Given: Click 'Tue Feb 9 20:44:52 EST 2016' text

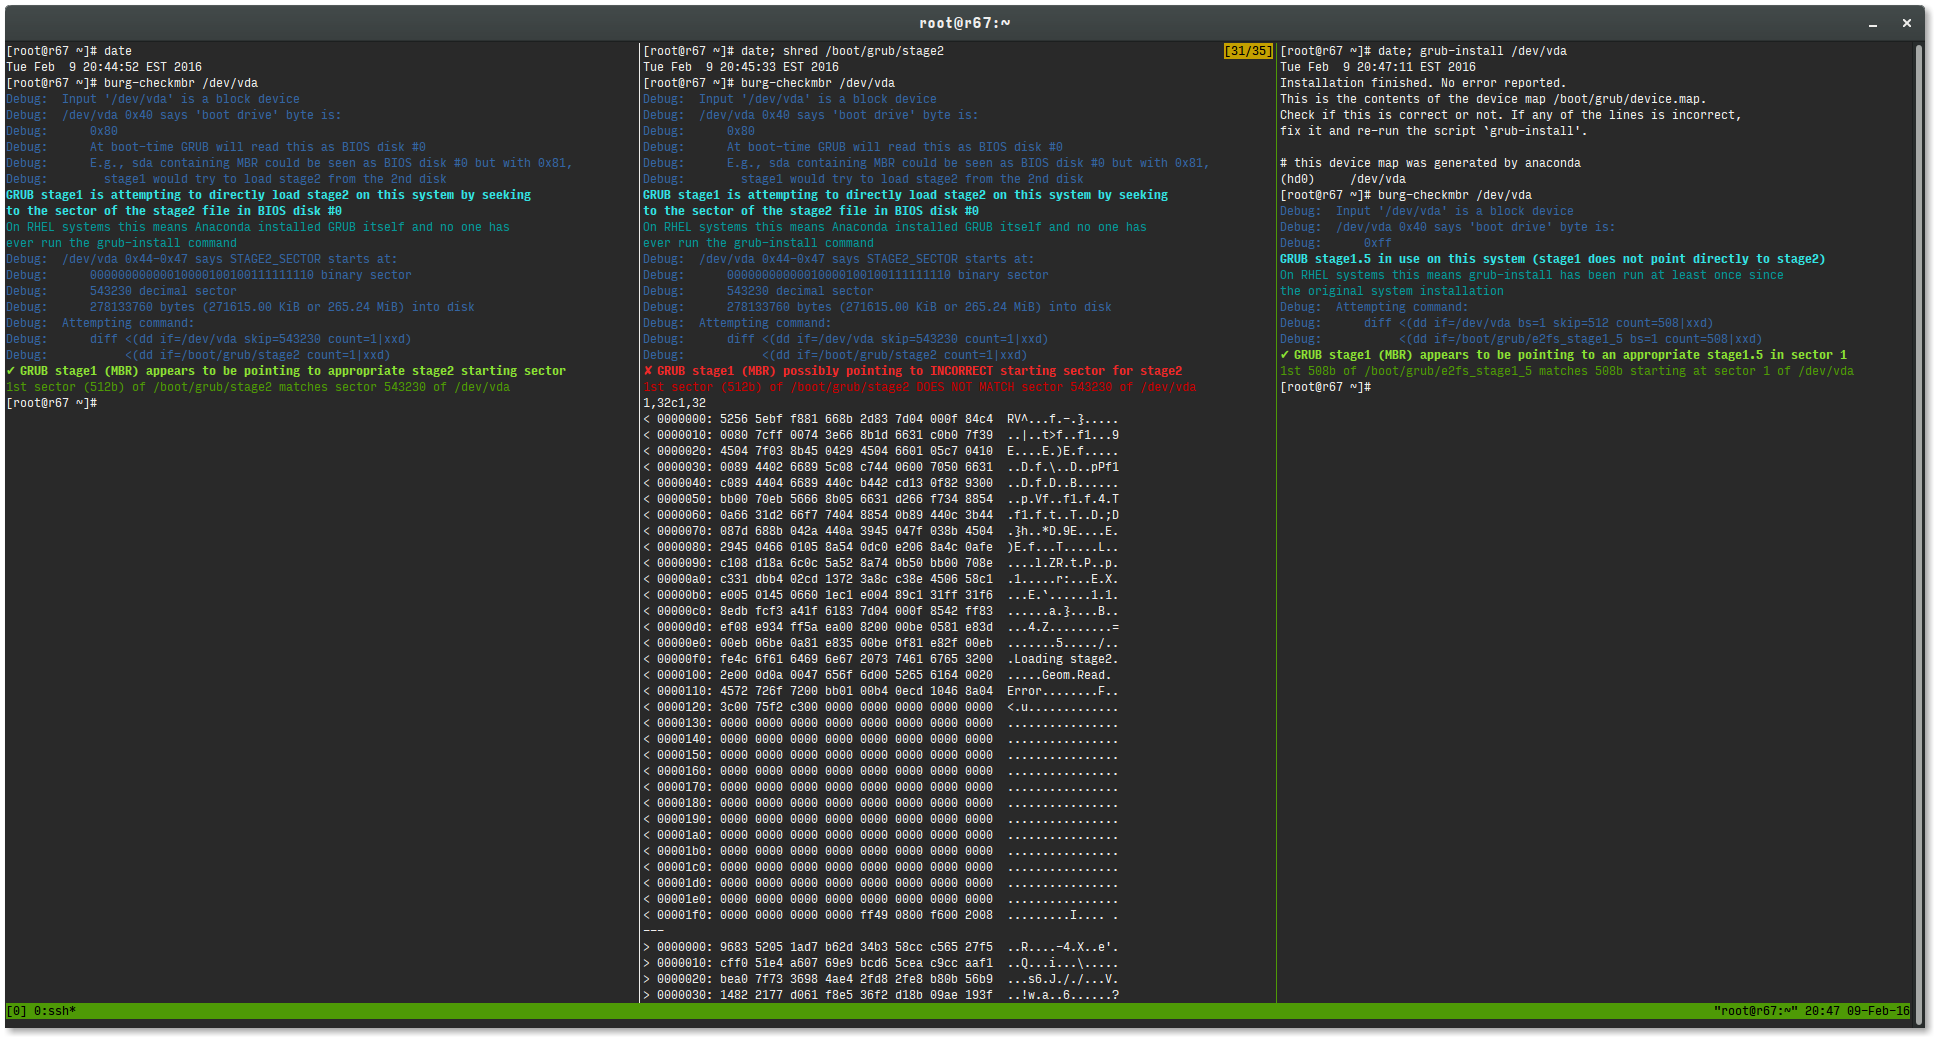Looking at the screenshot, I should [x=104, y=67].
